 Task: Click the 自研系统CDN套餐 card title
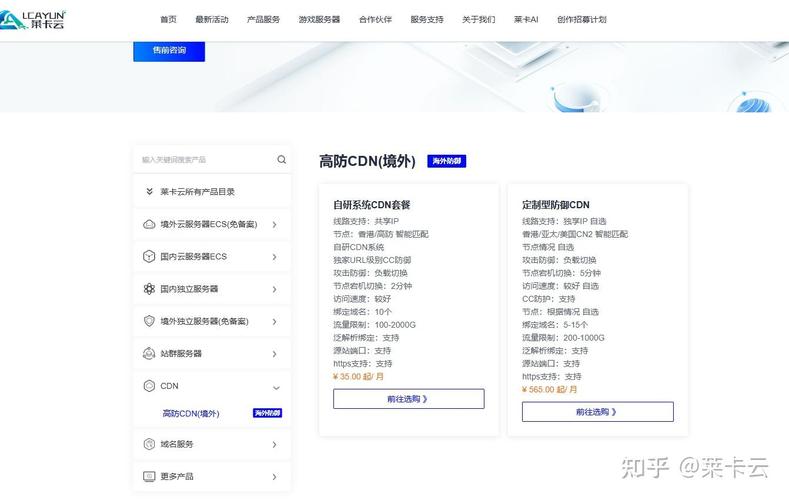372,205
